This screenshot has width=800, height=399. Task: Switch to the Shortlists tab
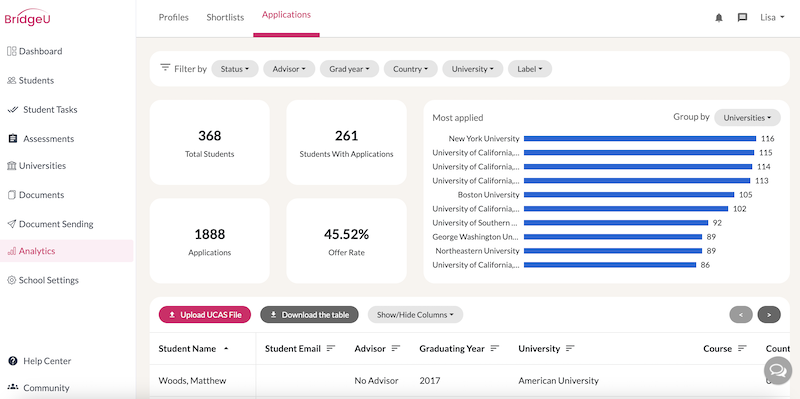(x=225, y=17)
